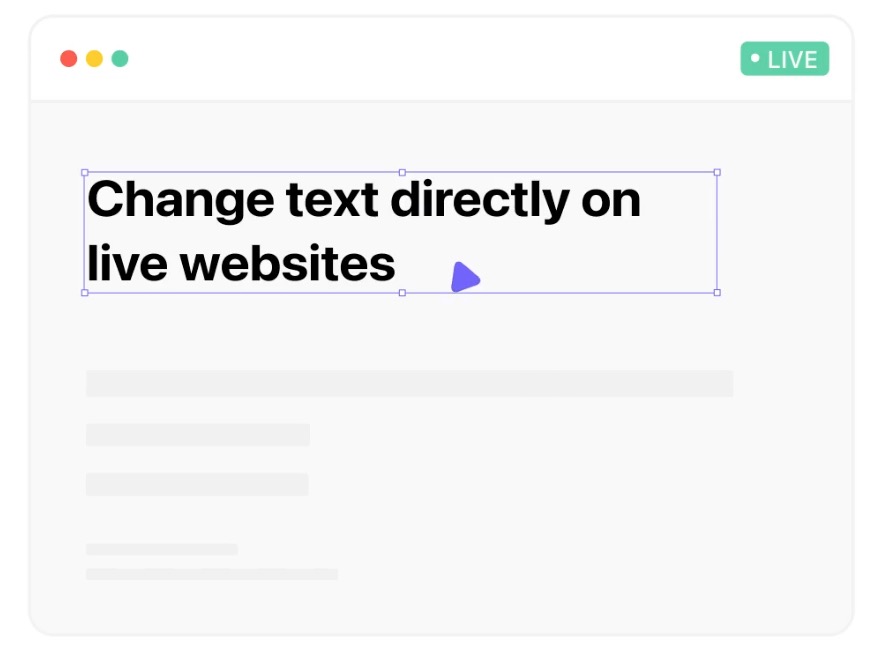This screenshot has height=656, width=874.
Task: Select the bottom-left selection handle
Action: [x=85, y=293]
